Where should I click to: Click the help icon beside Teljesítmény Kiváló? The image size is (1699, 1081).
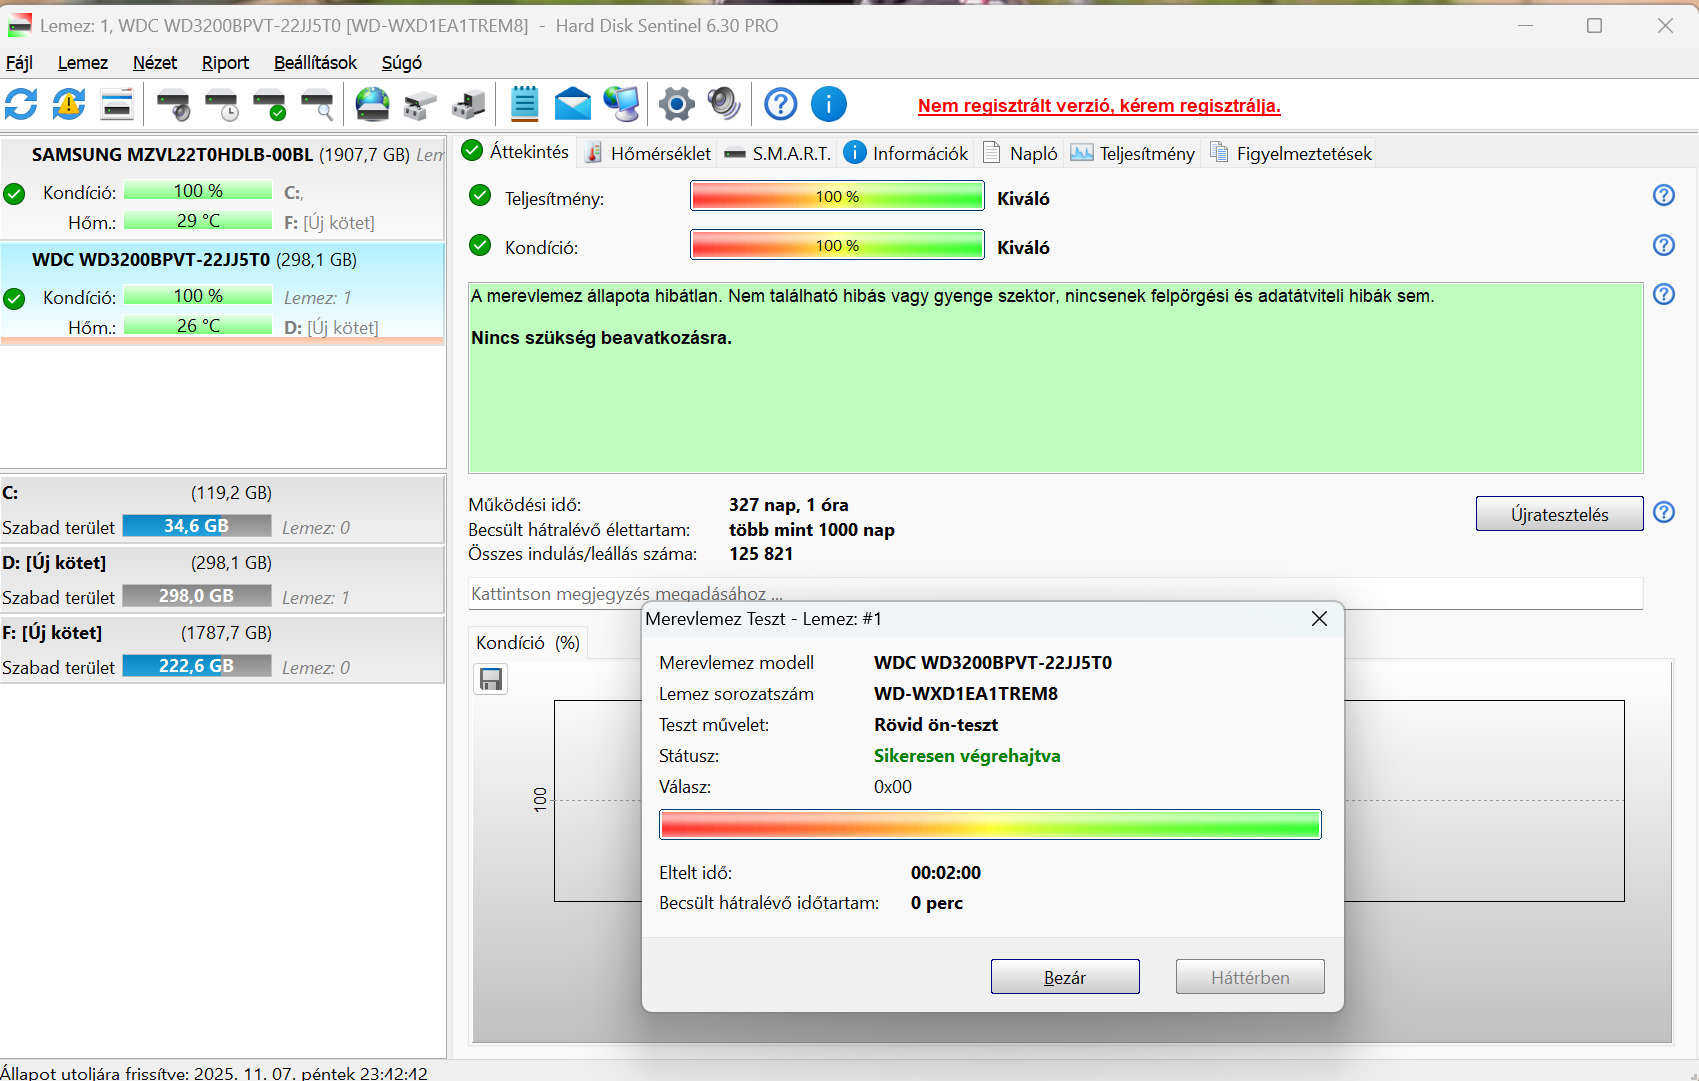pyautogui.click(x=1664, y=195)
